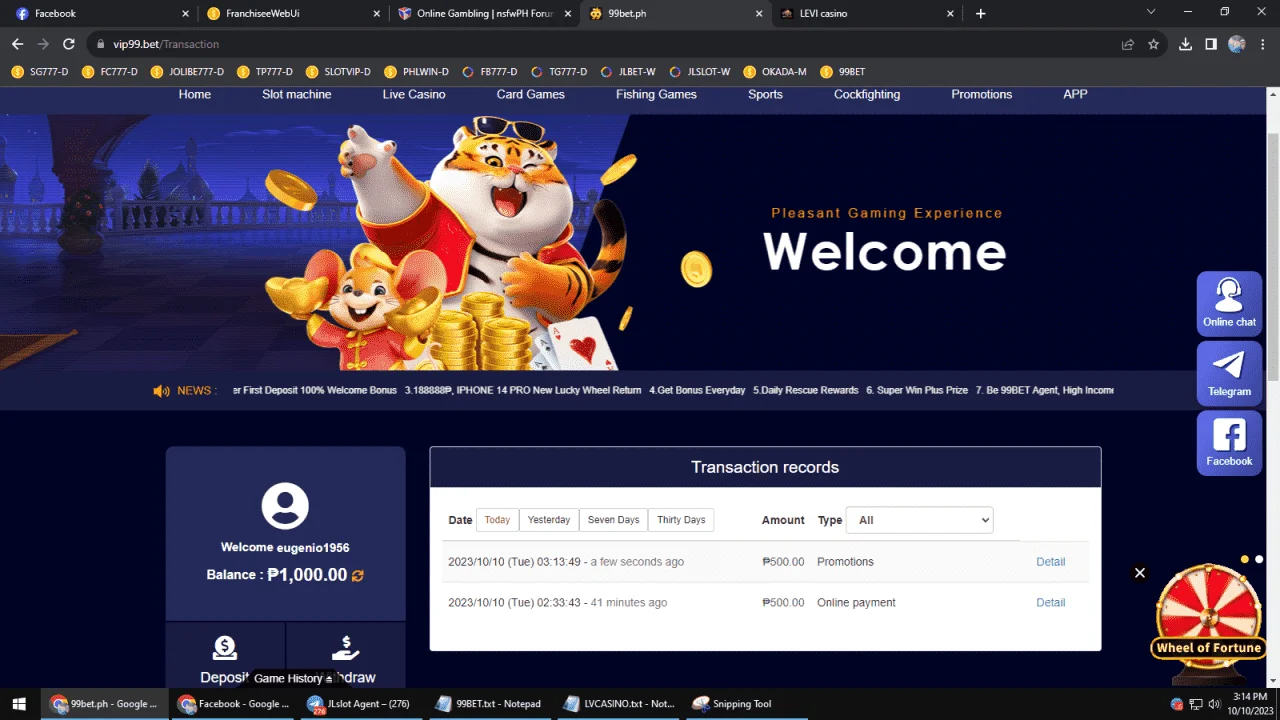Screen dimensions: 1280x720
Task: Open the Windows Start menu
Action: (x=17, y=703)
